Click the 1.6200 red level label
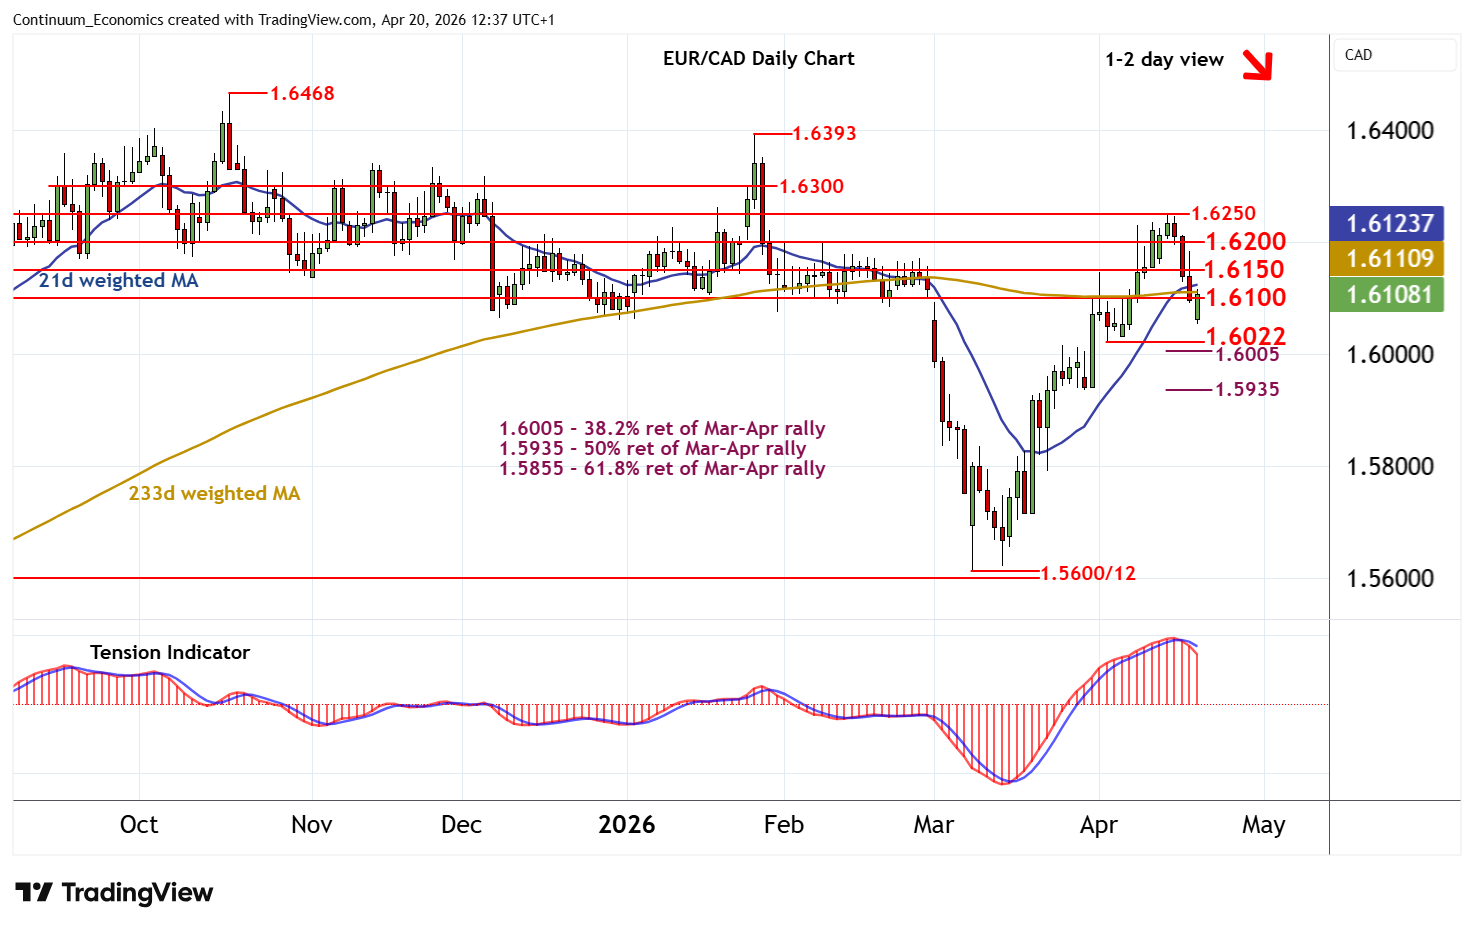 click(1245, 241)
